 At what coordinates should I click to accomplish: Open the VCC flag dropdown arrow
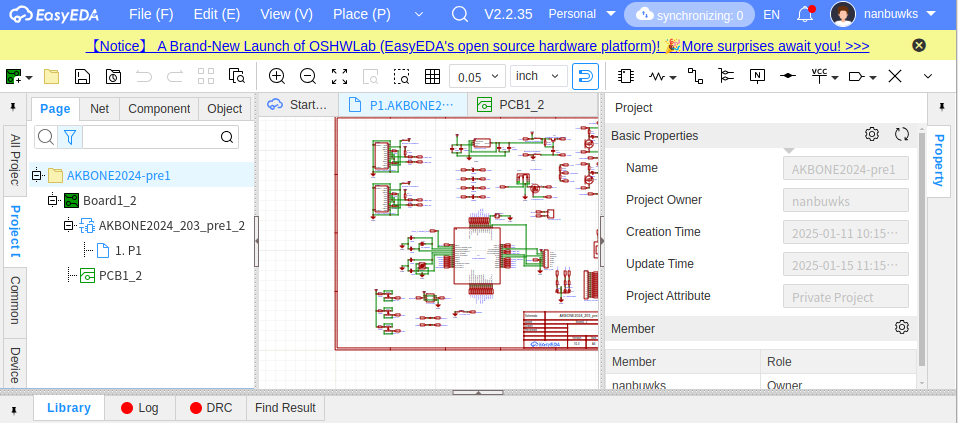click(835, 78)
